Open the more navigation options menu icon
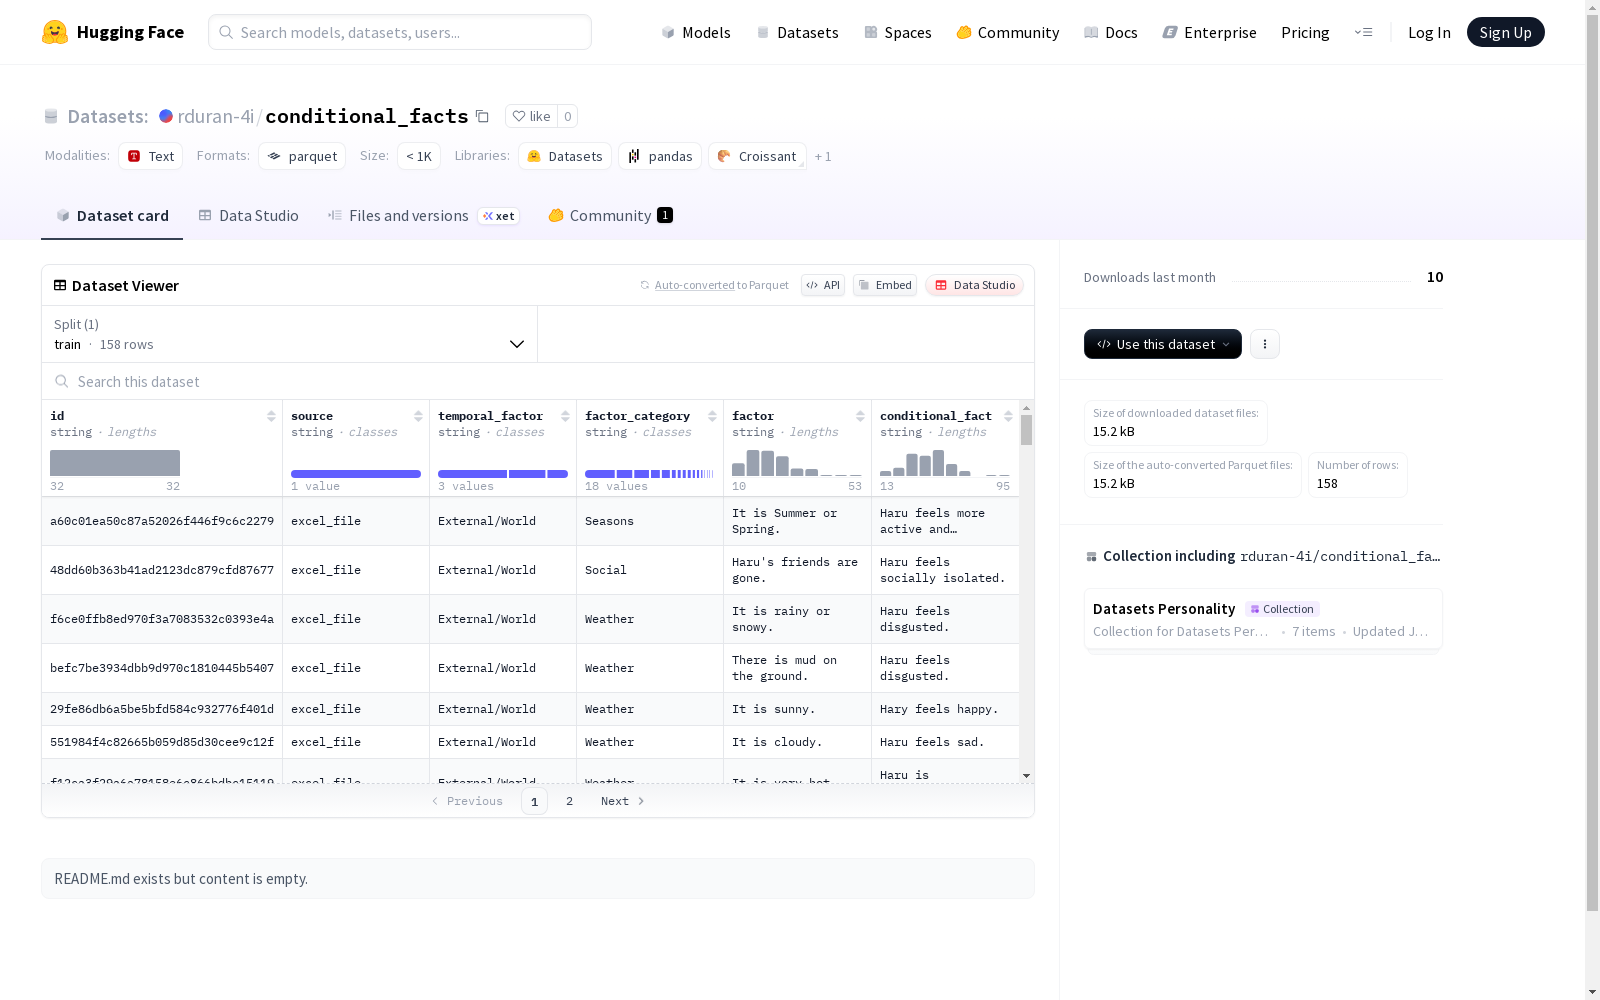This screenshot has height=1000, width=1600. tap(1363, 32)
